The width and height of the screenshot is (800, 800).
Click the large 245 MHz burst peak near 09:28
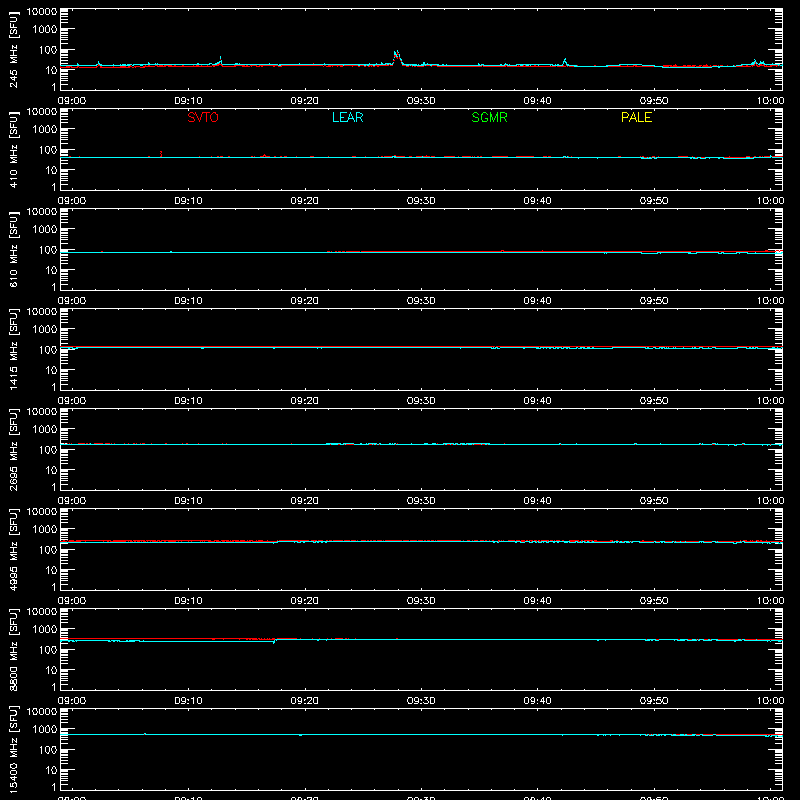pos(396,57)
